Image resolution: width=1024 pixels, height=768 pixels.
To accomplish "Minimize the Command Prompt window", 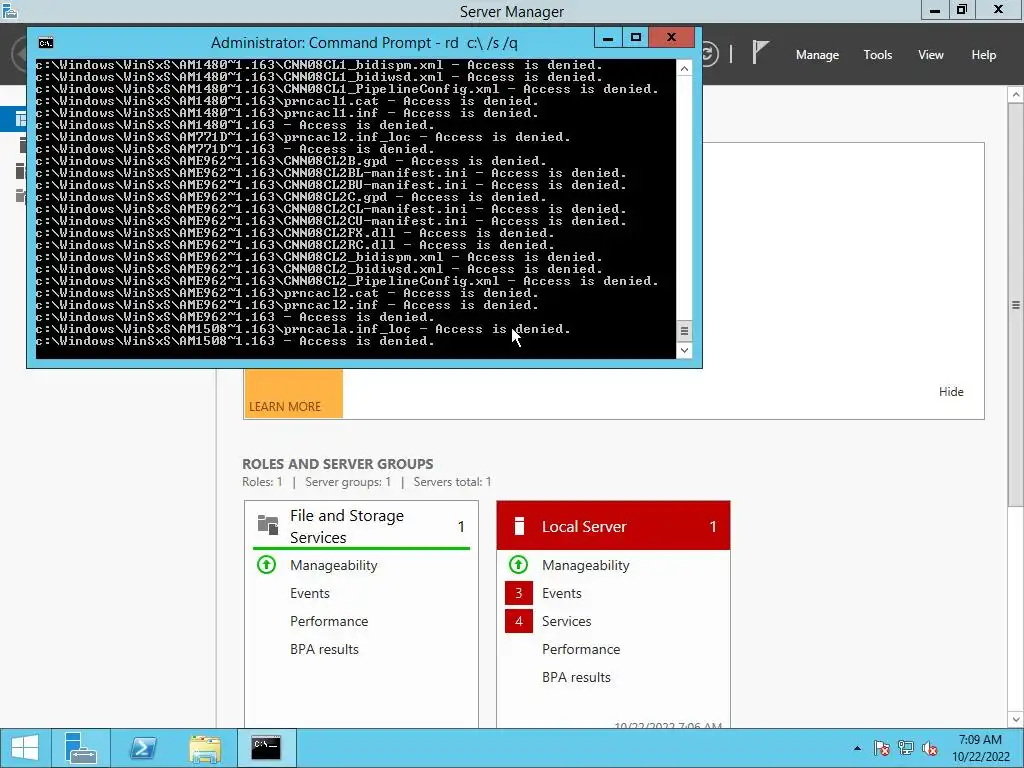I will pos(608,38).
